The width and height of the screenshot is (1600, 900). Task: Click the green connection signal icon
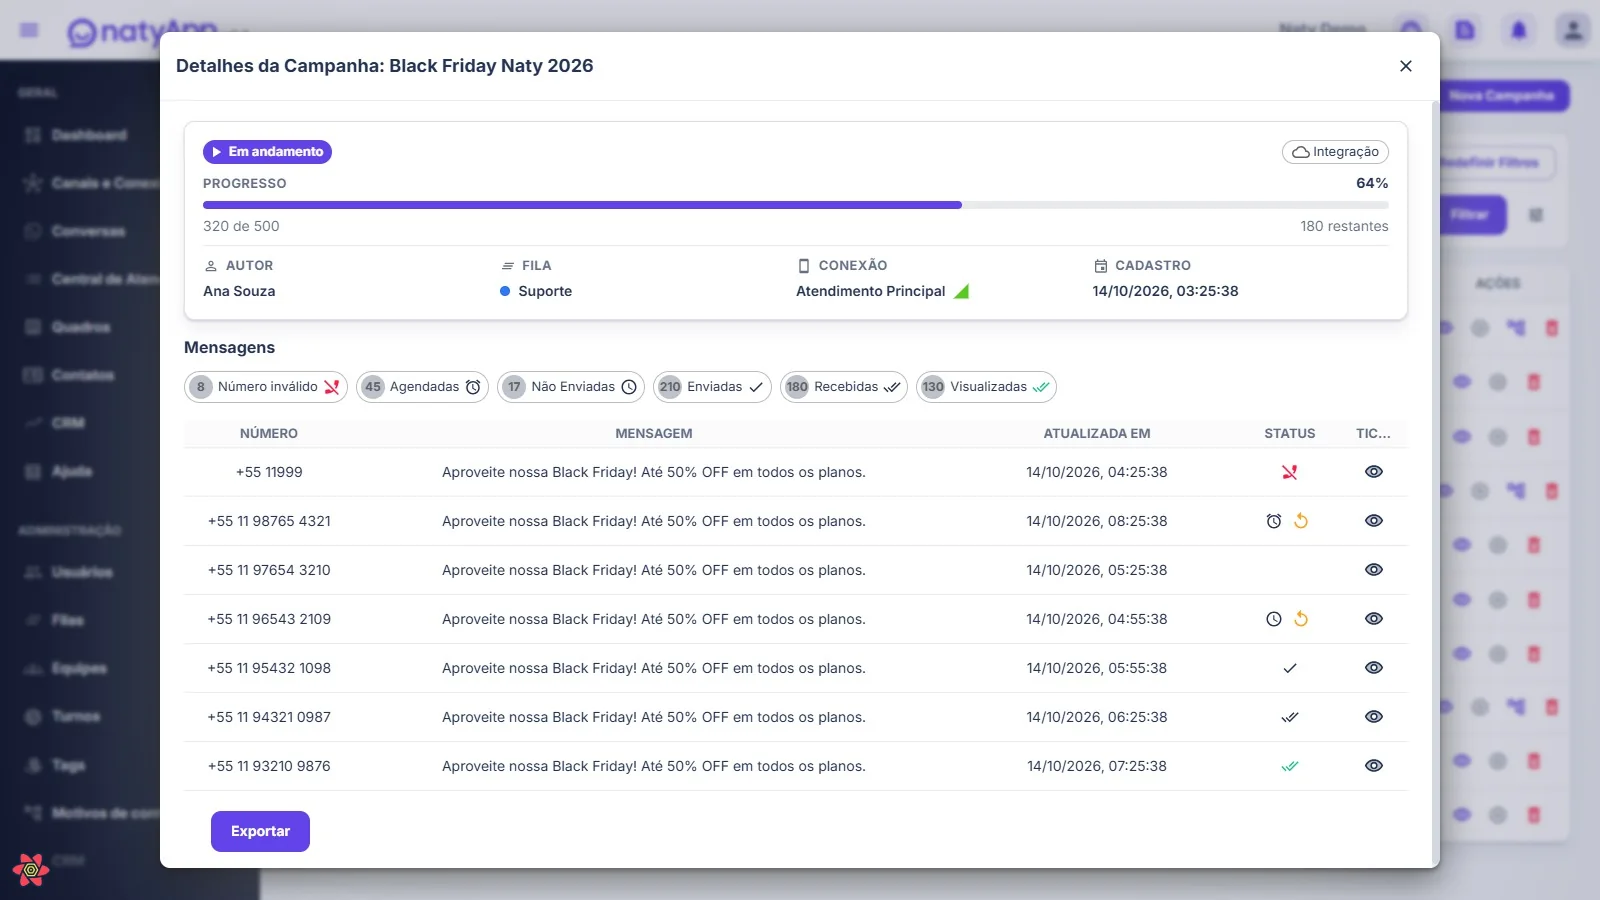961,291
